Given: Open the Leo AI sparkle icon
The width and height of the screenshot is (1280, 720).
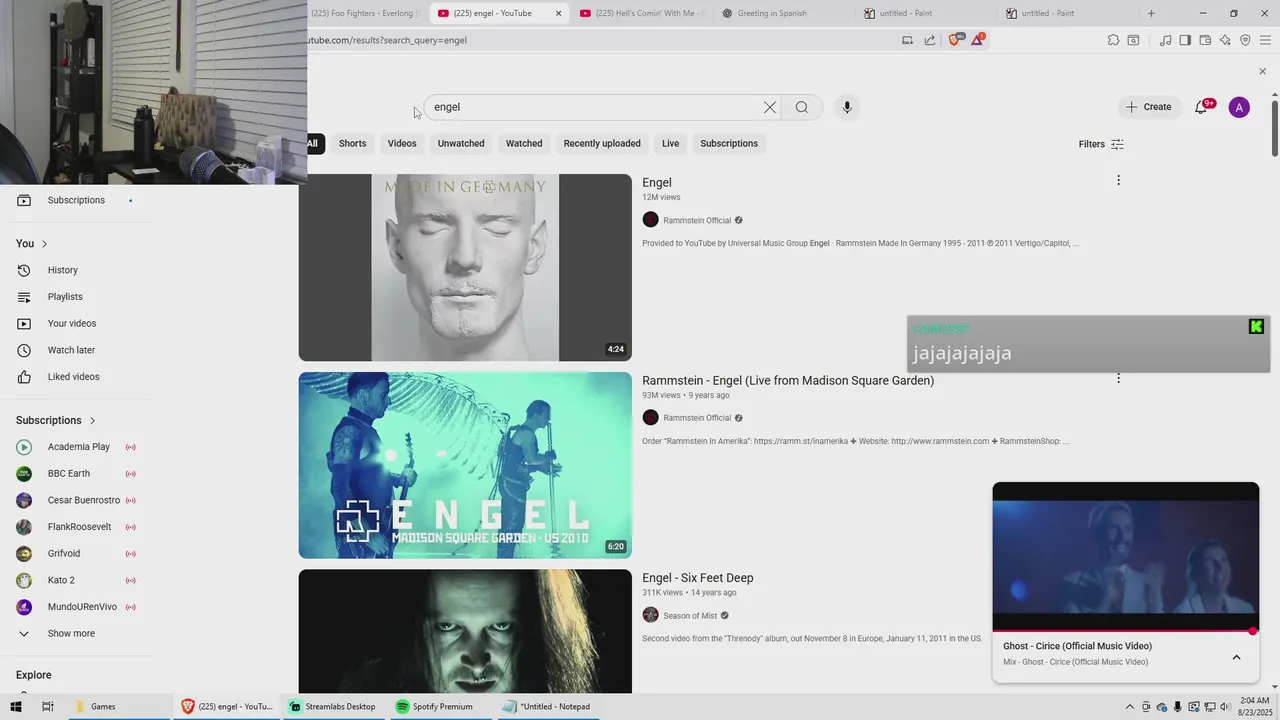Looking at the screenshot, I should (1225, 40).
